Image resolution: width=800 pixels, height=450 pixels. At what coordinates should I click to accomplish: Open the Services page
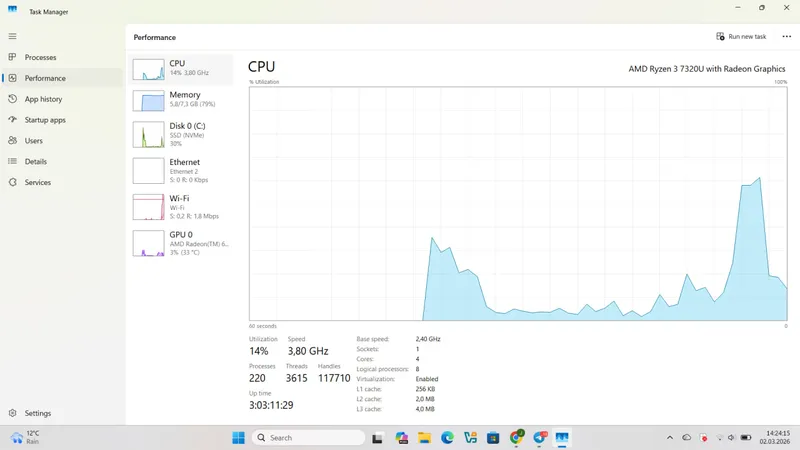[62, 182]
